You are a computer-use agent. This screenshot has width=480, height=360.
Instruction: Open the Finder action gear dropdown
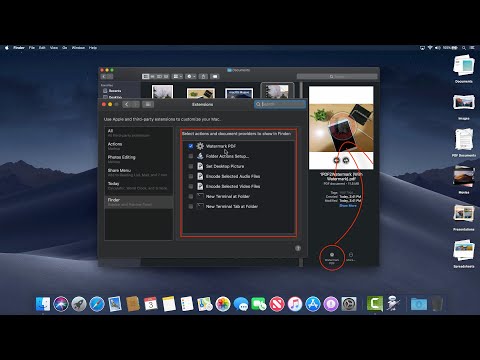[x=191, y=76]
